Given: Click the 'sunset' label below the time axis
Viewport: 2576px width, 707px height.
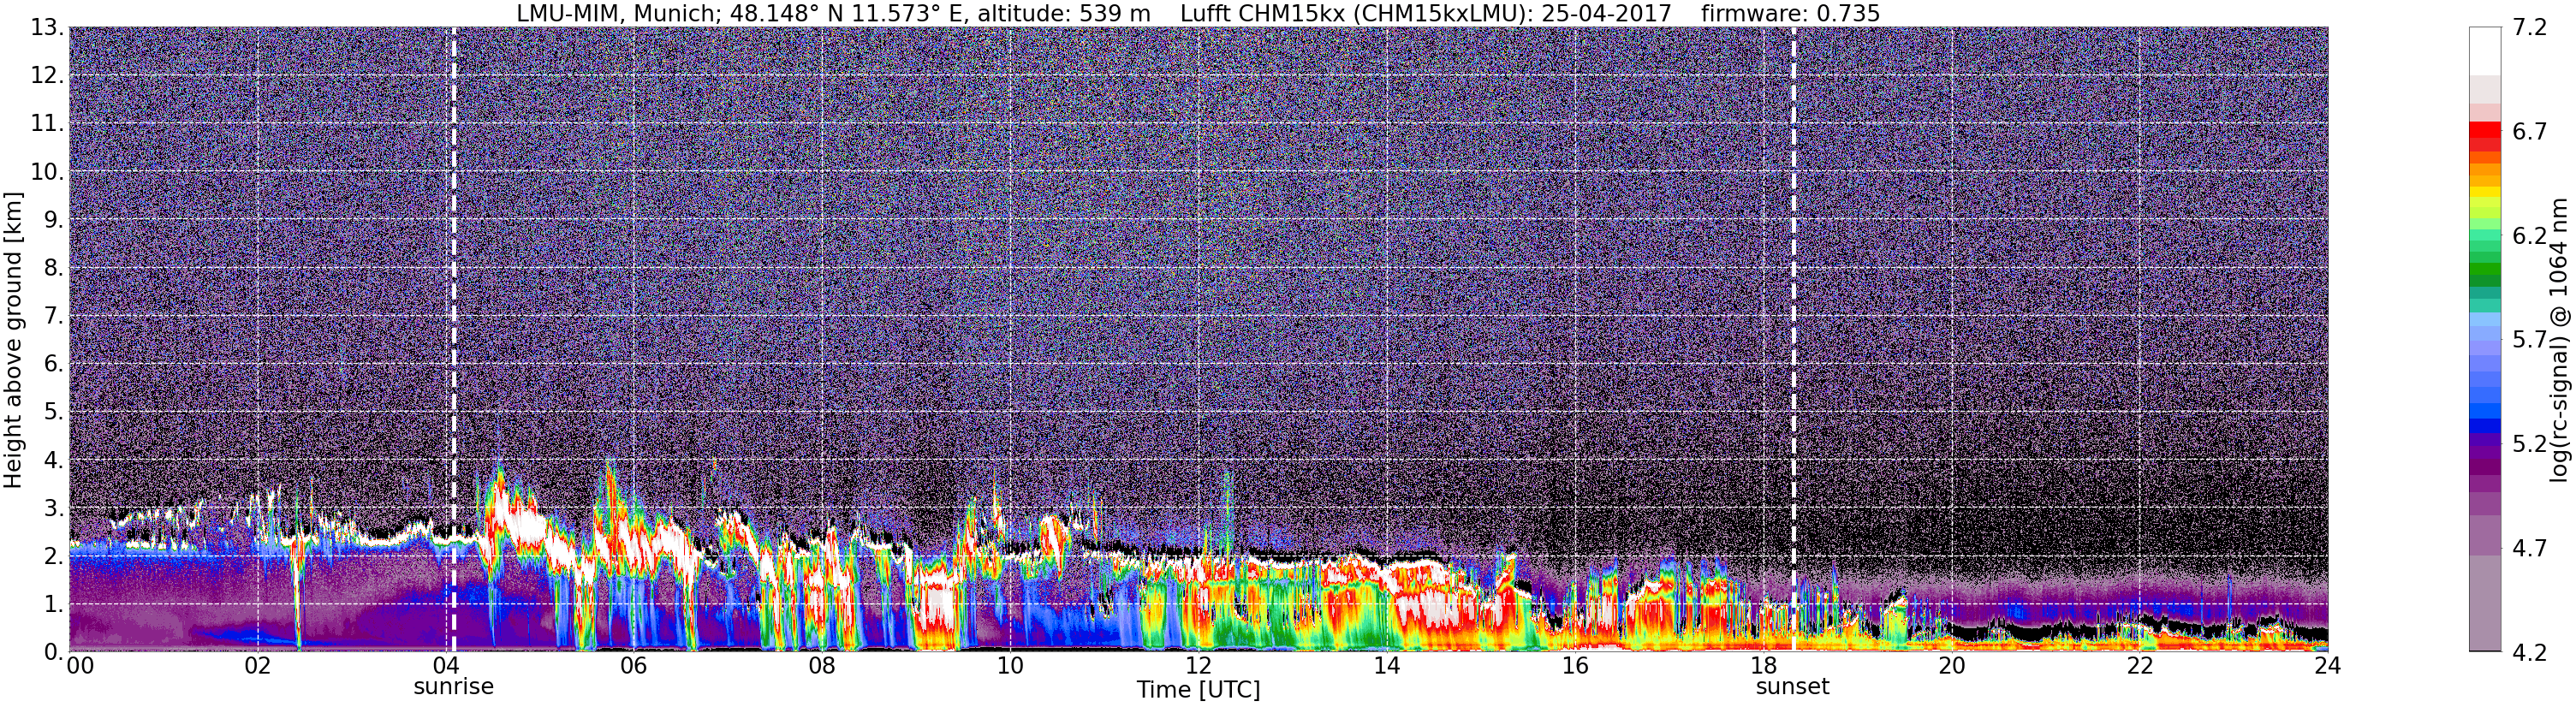Looking at the screenshot, I should coord(1793,687).
